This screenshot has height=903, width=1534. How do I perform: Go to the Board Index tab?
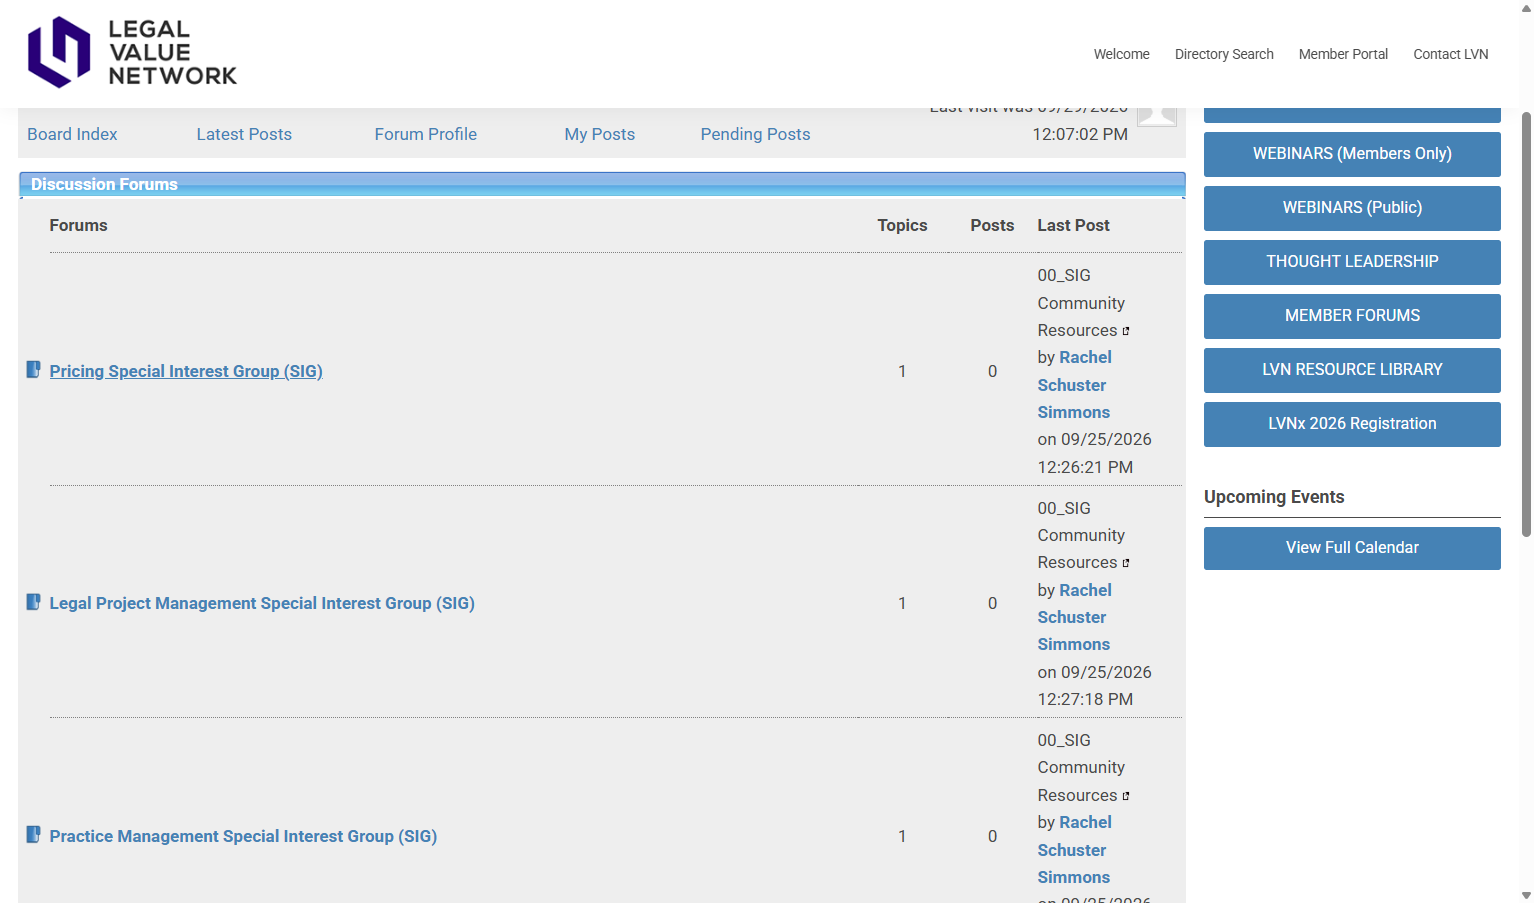[72, 134]
